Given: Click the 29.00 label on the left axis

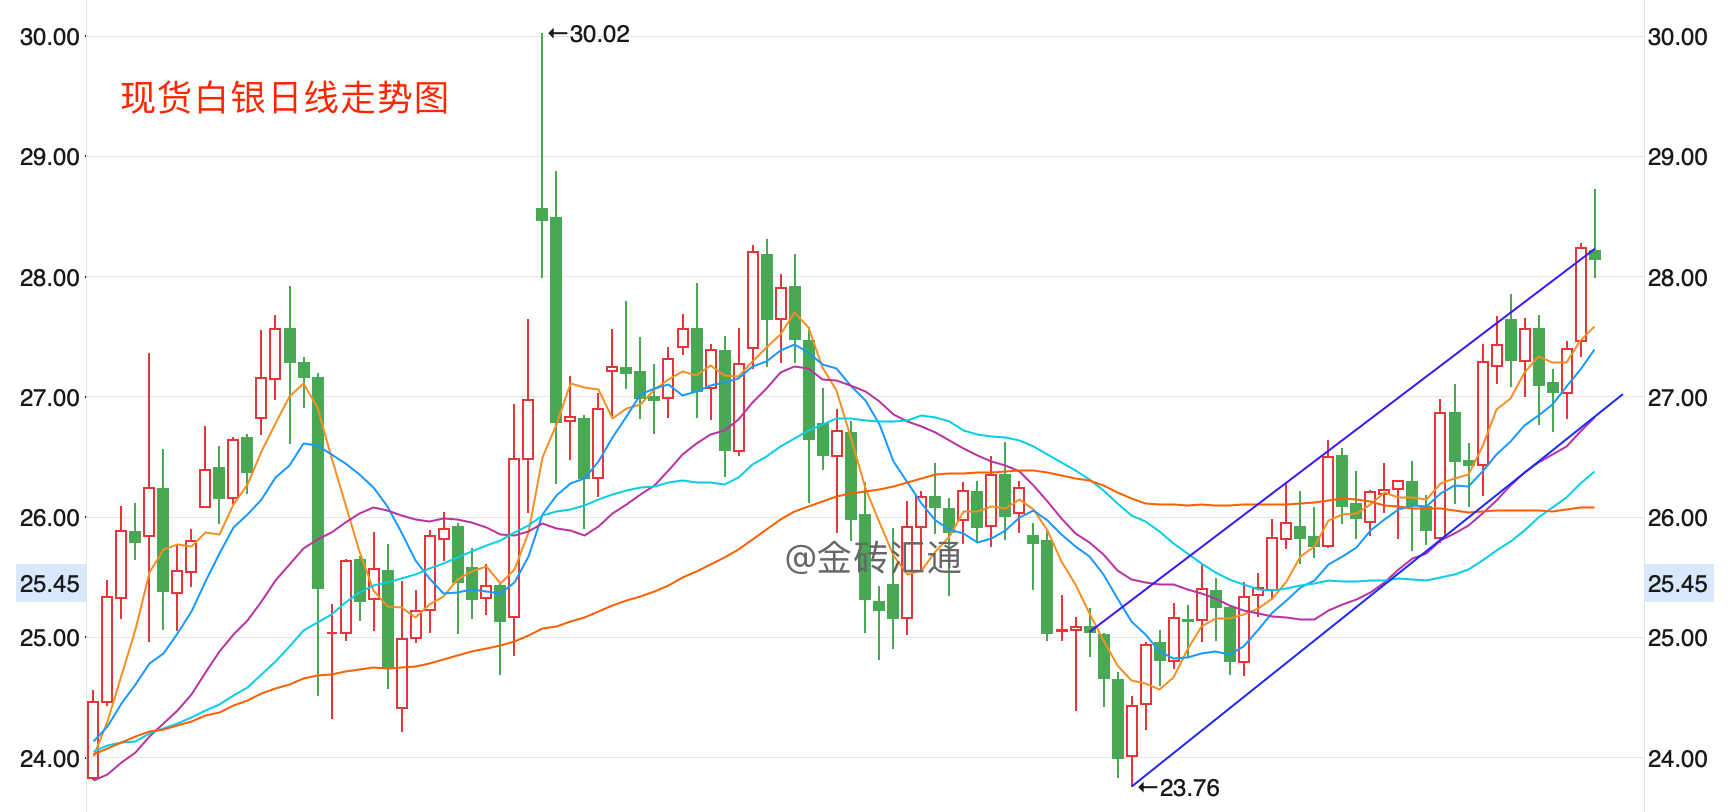Looking at the screenshot, I should (x=50, y=157).
